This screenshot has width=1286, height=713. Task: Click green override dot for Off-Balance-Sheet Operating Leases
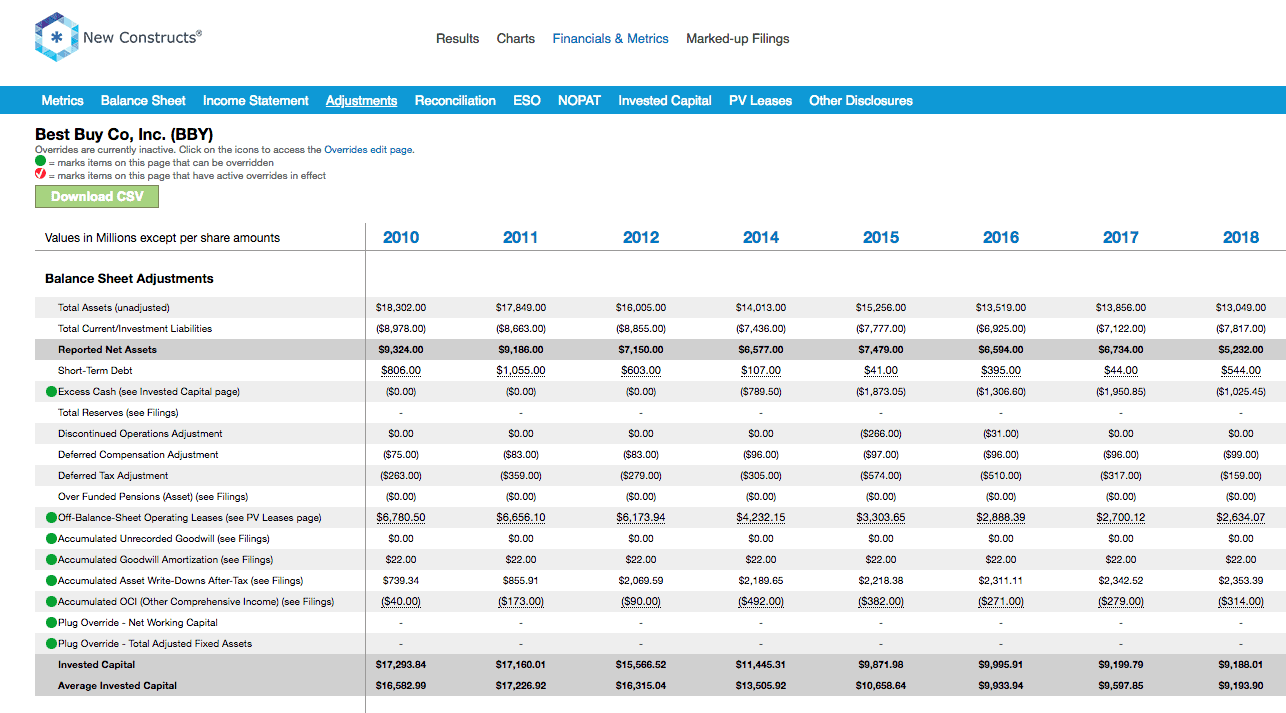[x=52, y=518]
